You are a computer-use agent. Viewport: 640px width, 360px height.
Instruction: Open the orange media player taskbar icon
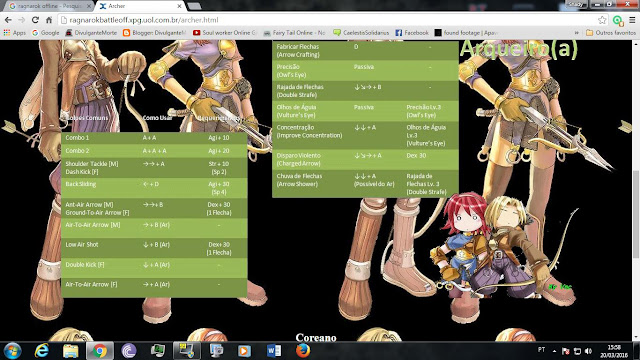(244, 351)
